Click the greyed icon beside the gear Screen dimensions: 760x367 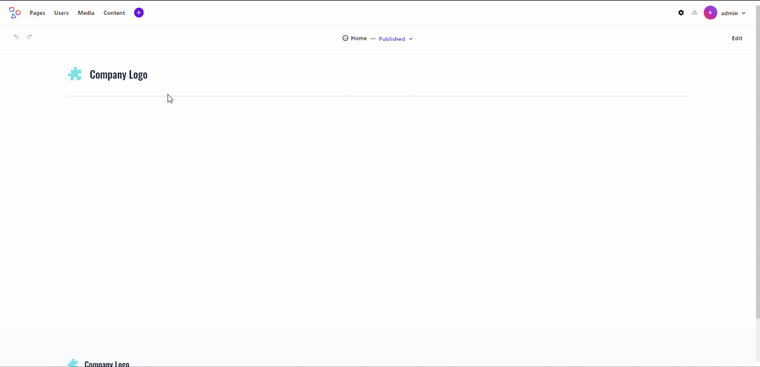[x=694, y=13]
